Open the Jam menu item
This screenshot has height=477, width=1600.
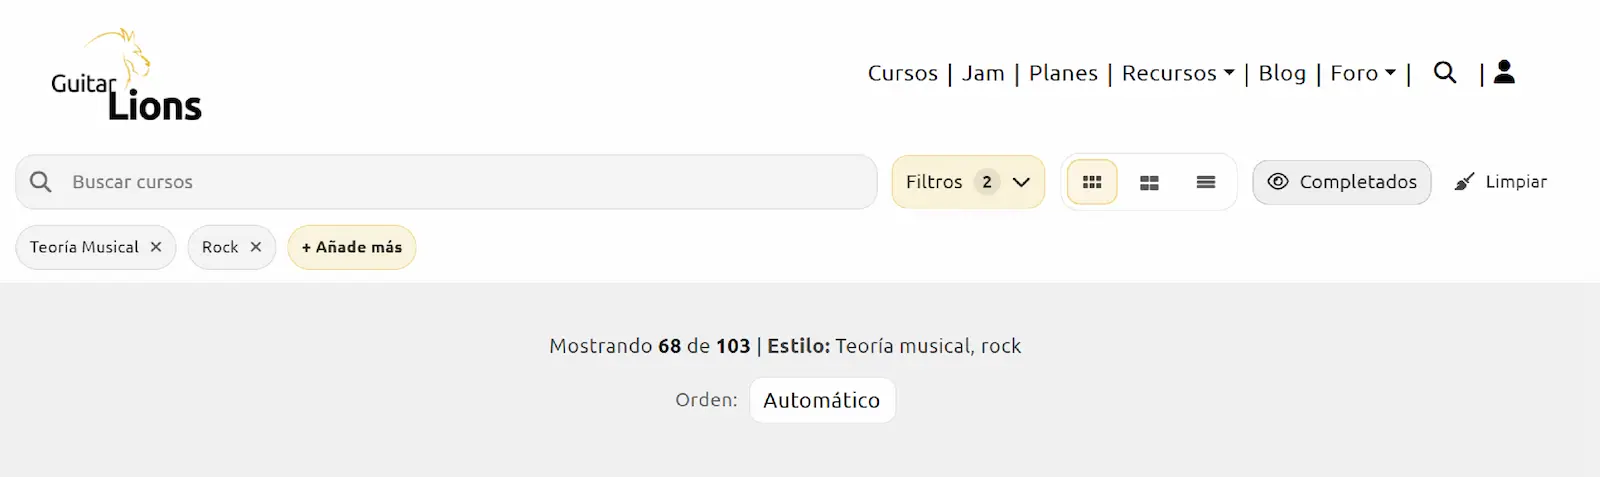(x=983, y=73)
